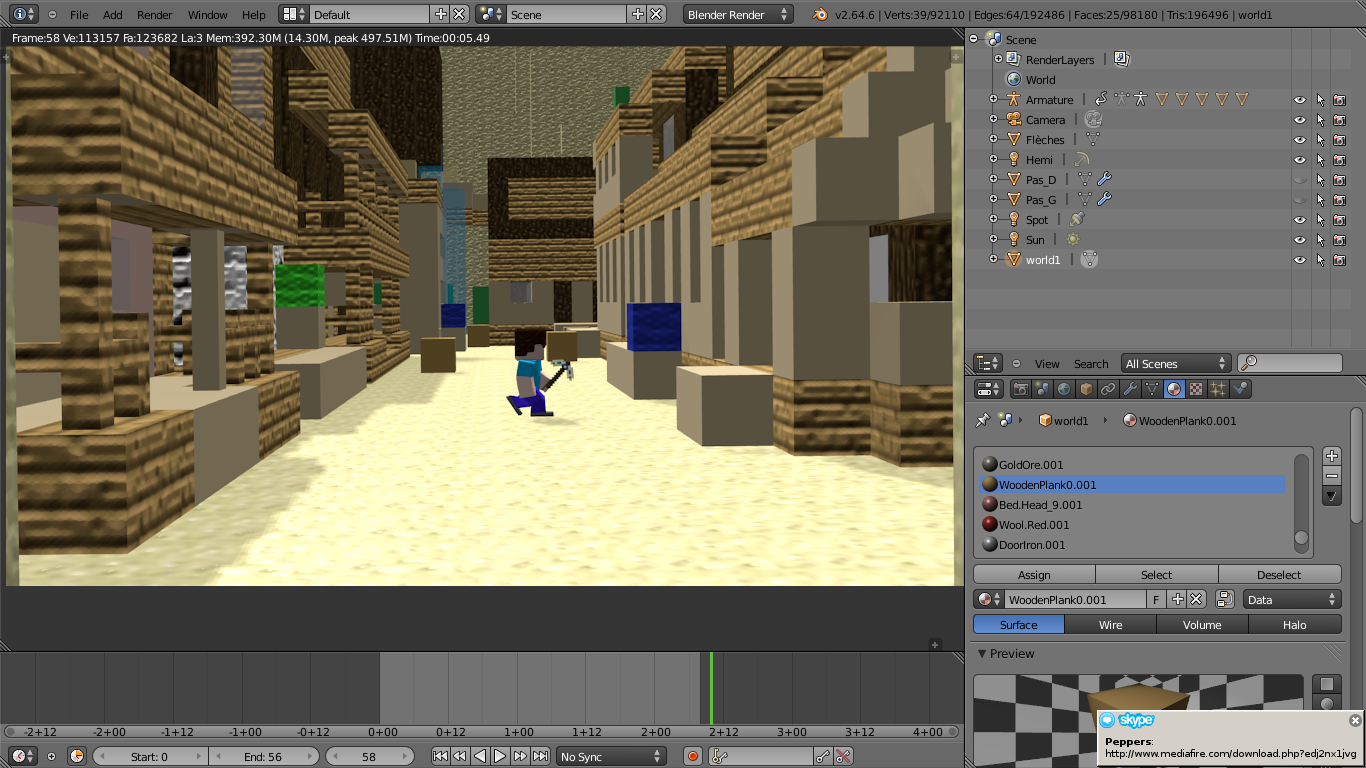Open the Add menu
Viewport: 1366px width, 768px height.
point(113,15)
